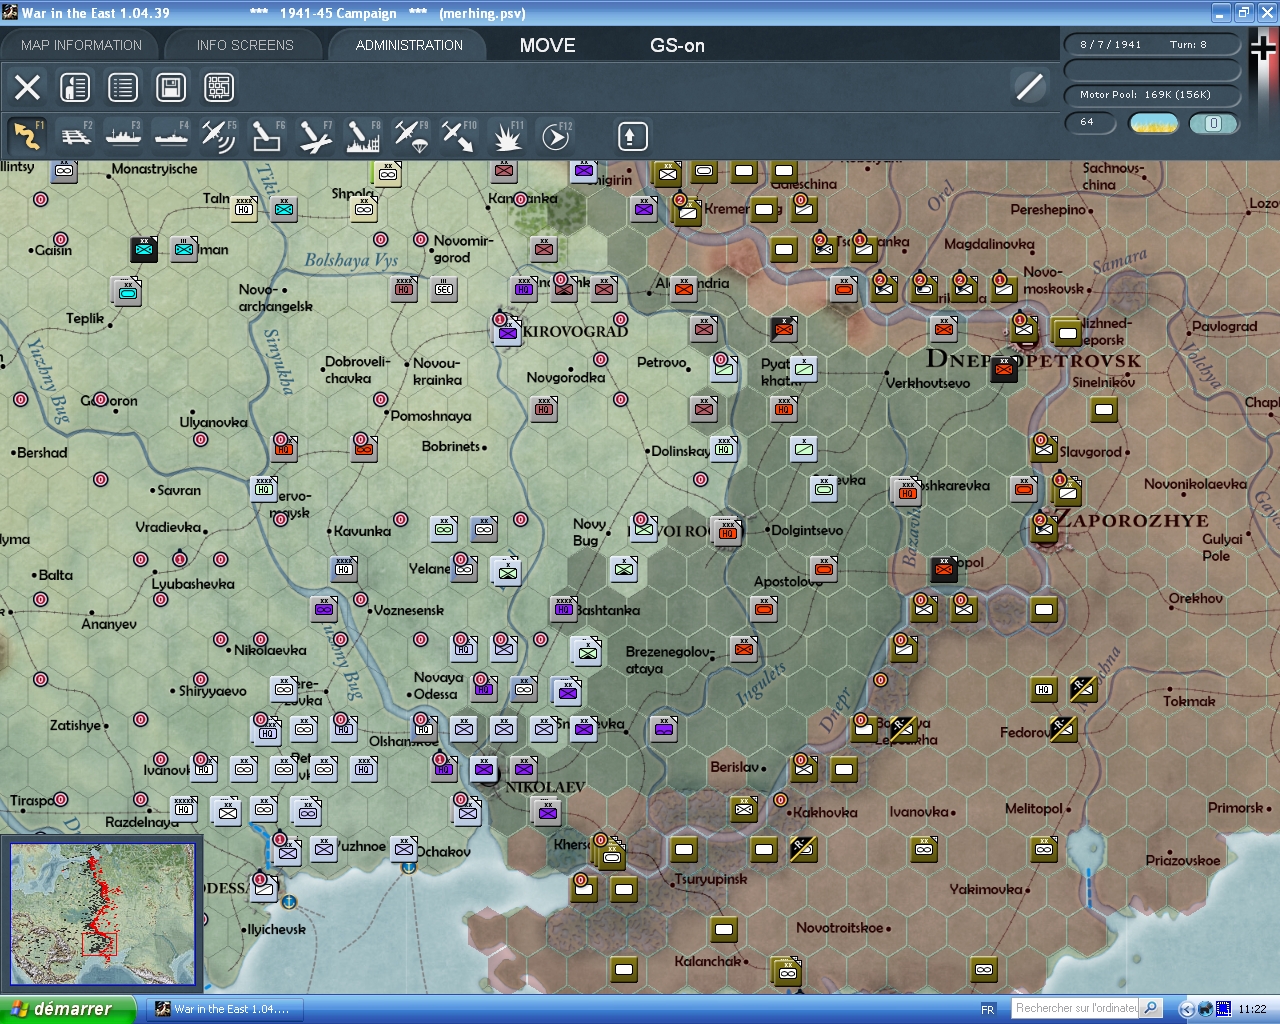Click the F12 End Turn icon
1280x1024 pixels.
[x=555, y=136]
